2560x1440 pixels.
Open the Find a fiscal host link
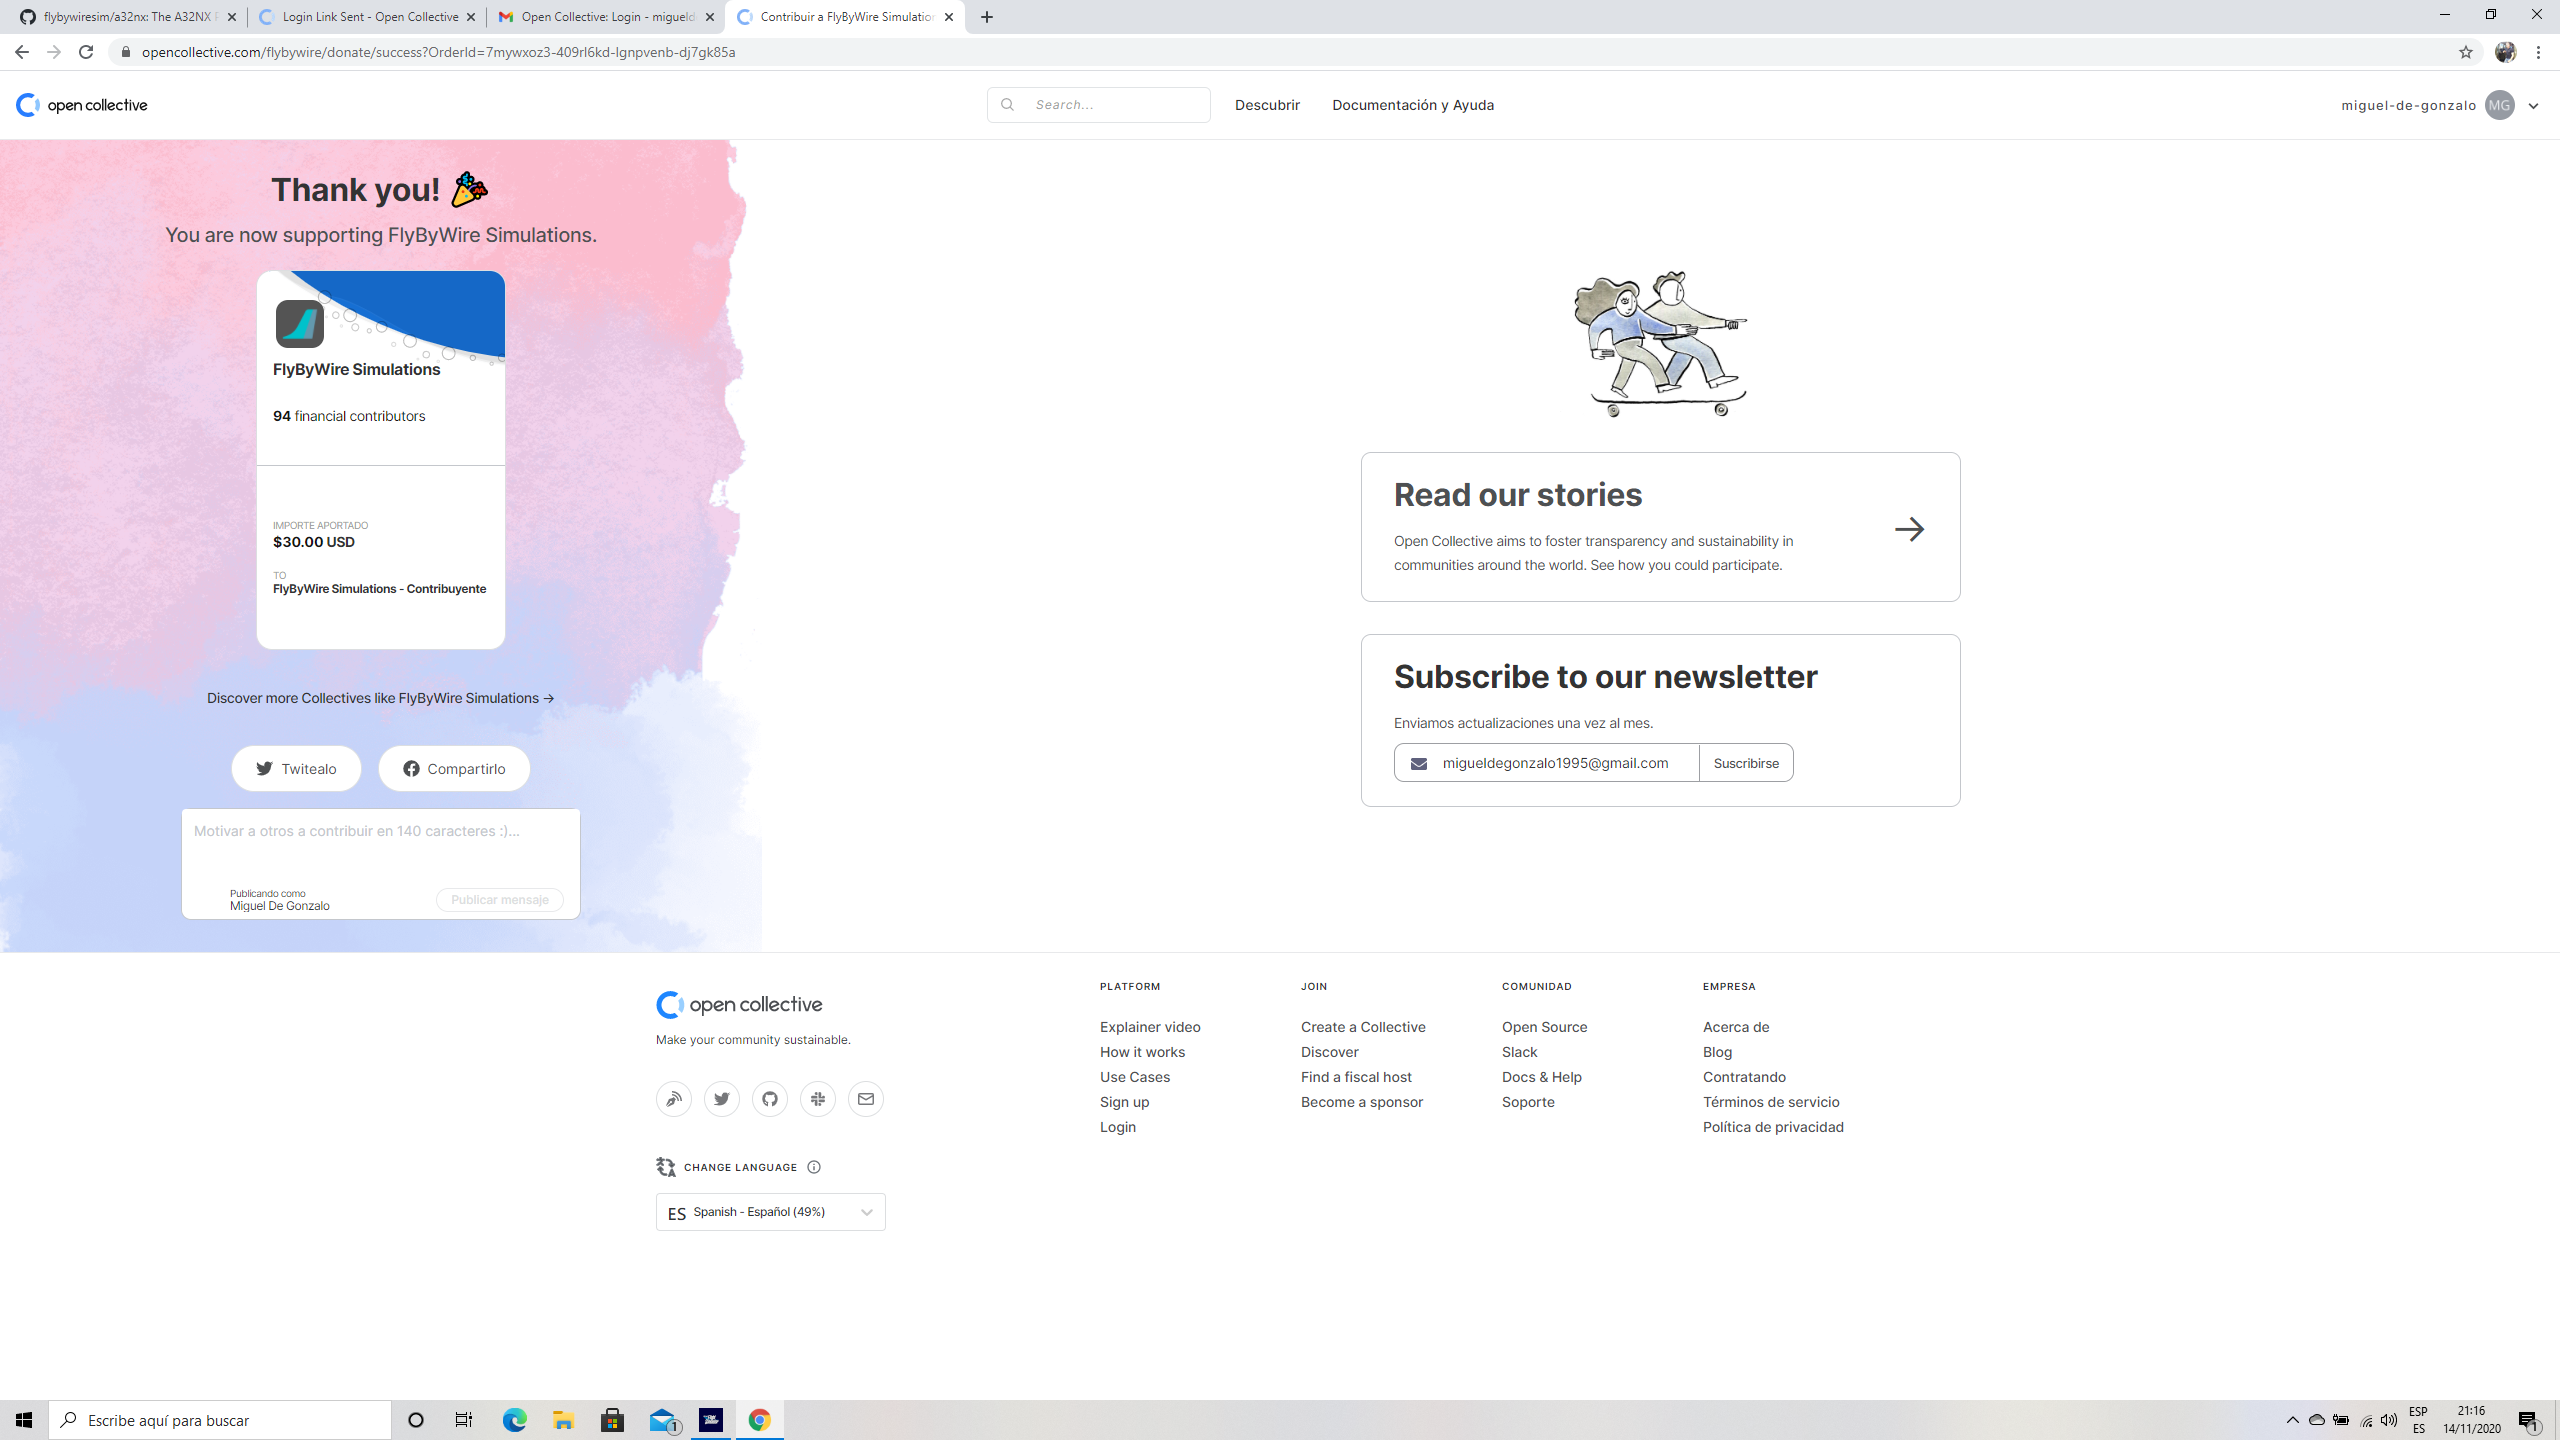pos(1356,1077)
